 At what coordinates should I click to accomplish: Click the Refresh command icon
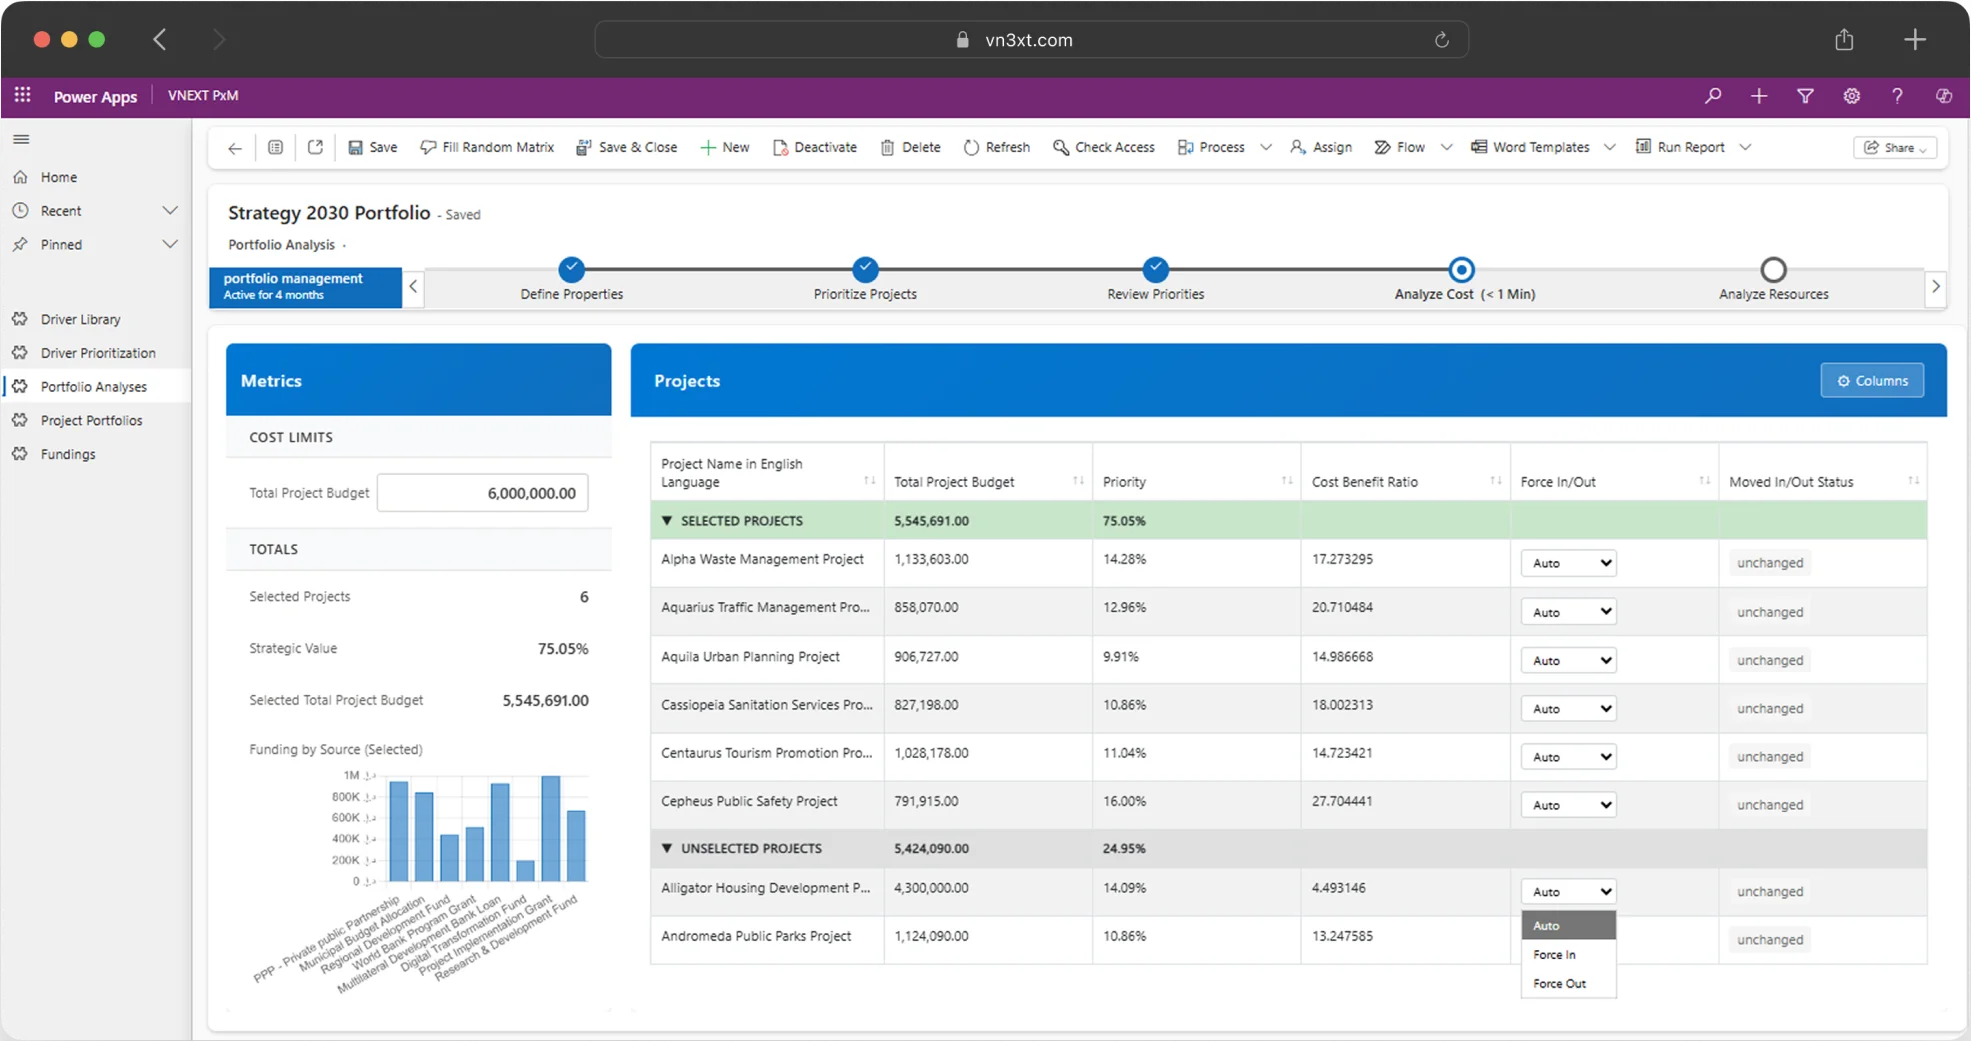pyautogui.click(x=971, y=147)
